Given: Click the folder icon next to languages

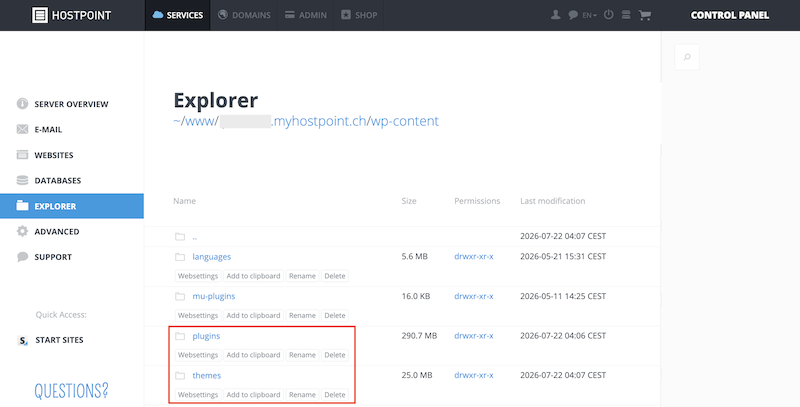Looking at the screenshot, I should (180, 257).
